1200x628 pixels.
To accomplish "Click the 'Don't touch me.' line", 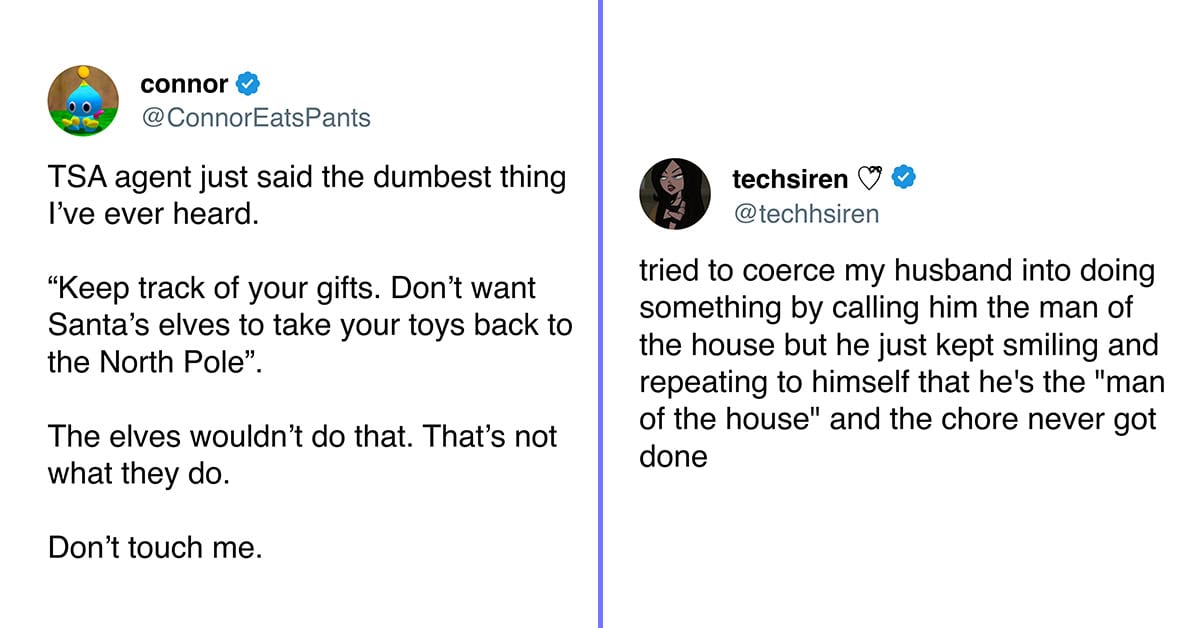I will tap(155, 547).
